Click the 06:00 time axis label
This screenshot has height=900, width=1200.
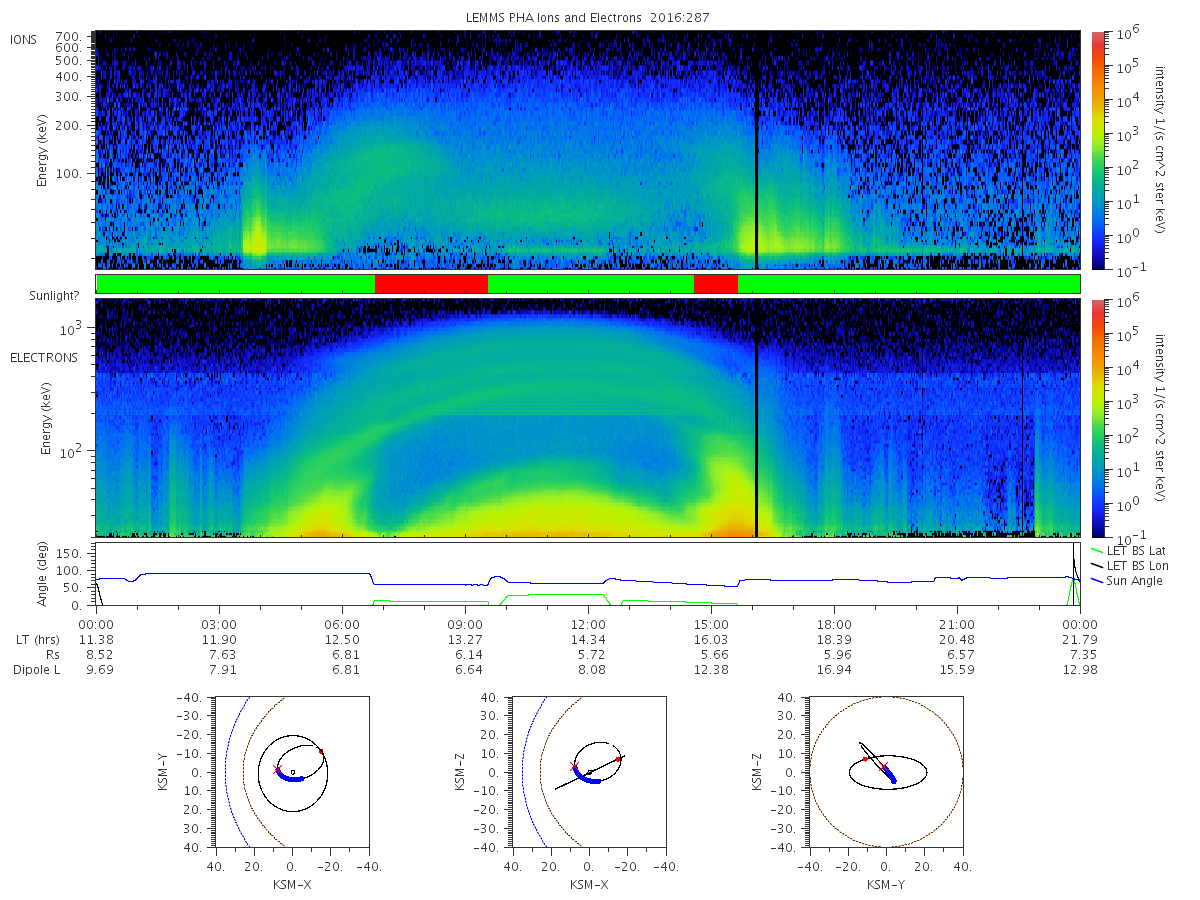pyautogui.click(x=342, y=624)
